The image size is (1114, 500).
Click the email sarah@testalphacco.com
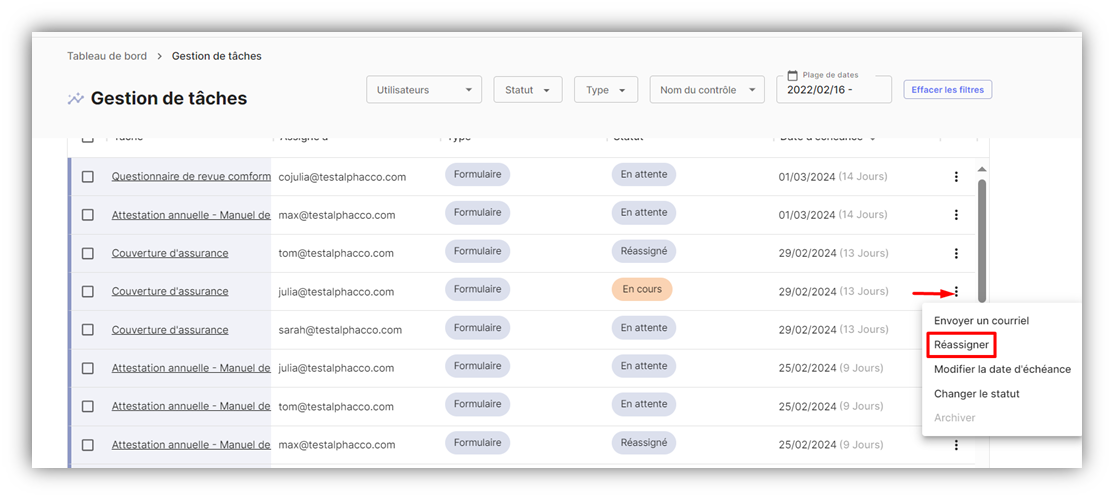coord(340,330)
